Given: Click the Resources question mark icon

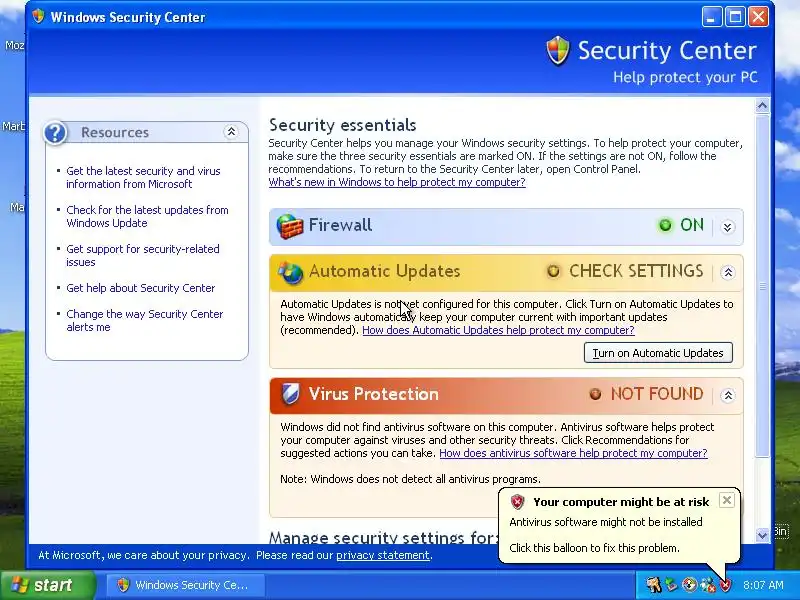Looking at the screenshot, I should click(x=55, y=133).
